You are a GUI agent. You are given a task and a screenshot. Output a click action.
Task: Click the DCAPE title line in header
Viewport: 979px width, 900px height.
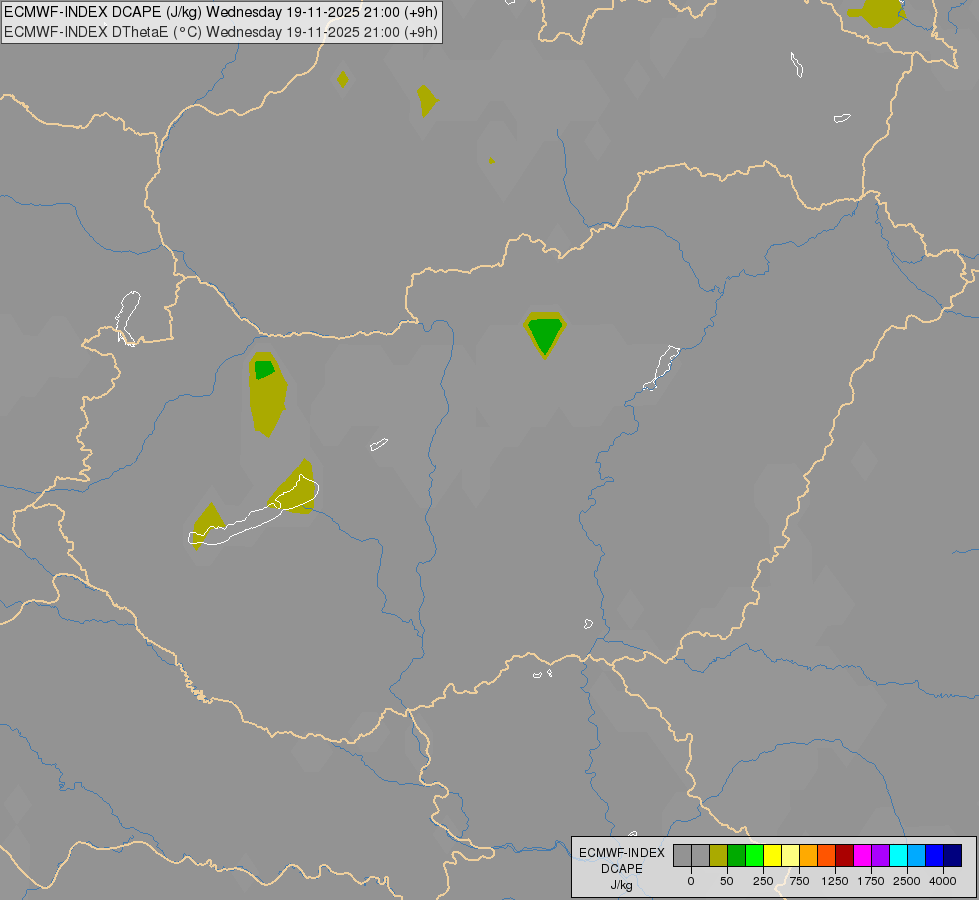click(x=221, y=12)
